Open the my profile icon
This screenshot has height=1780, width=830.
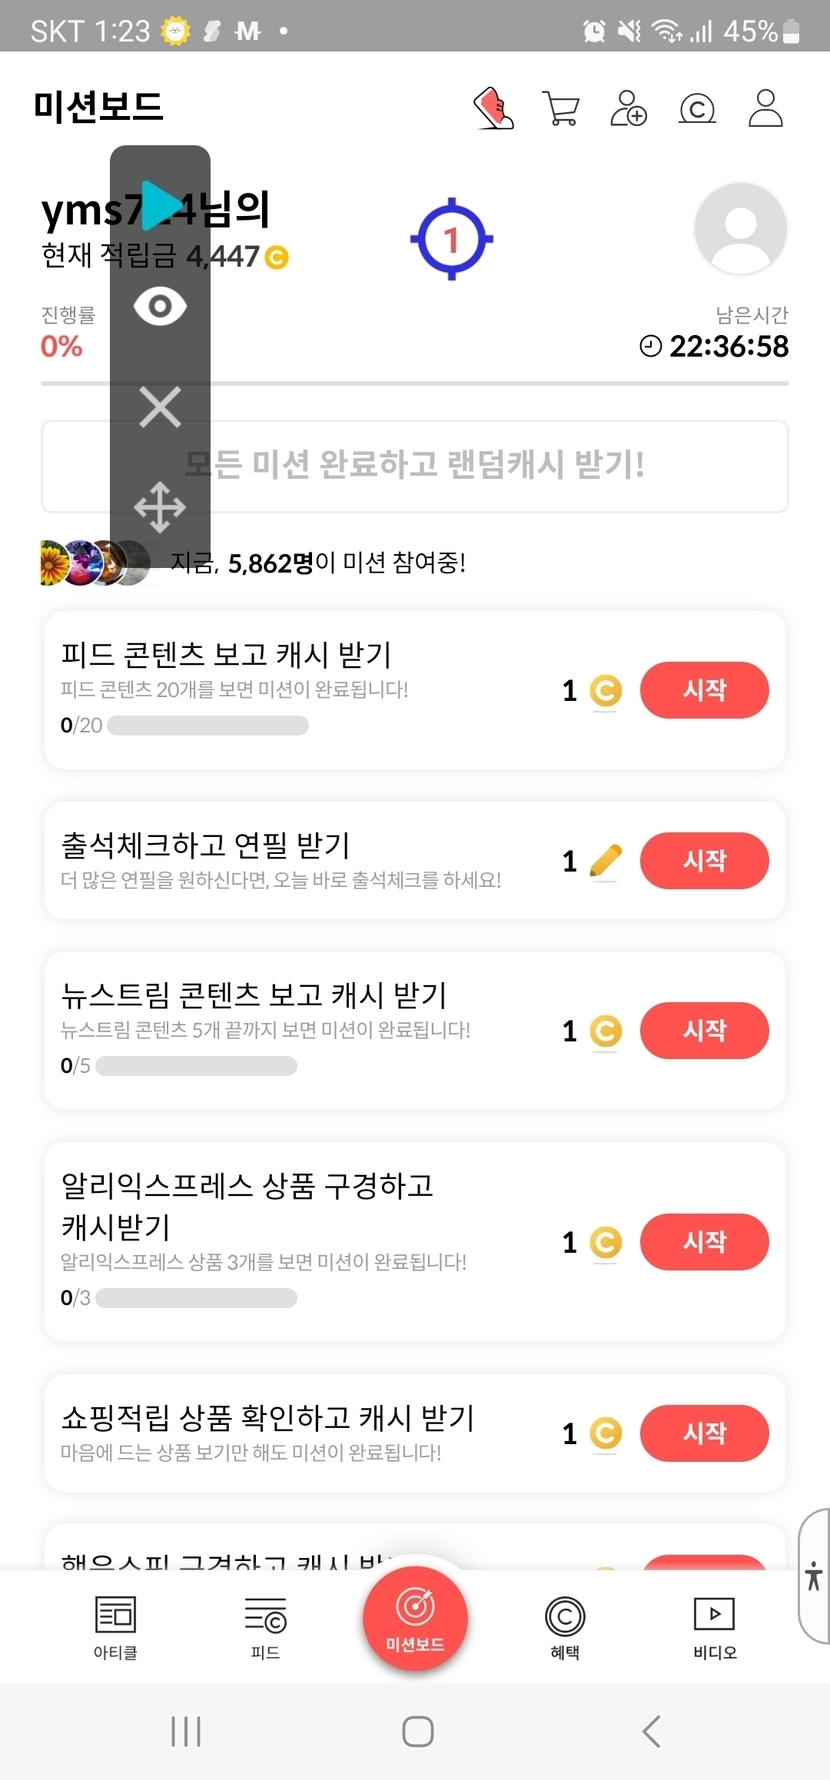pyautogui.click(x=765, y=108)
